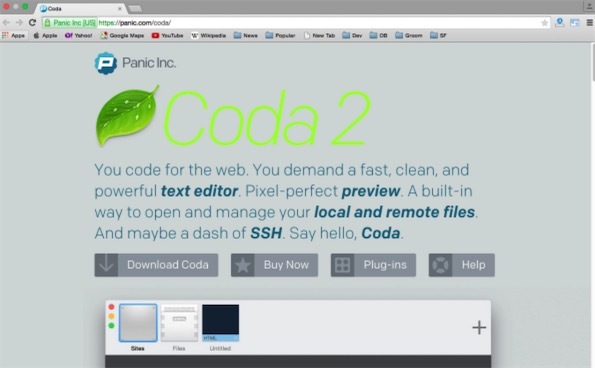Viewport: 595px width, 368px height.
Task: Click the green Coda leaf icon
Action: pos(127,116)
